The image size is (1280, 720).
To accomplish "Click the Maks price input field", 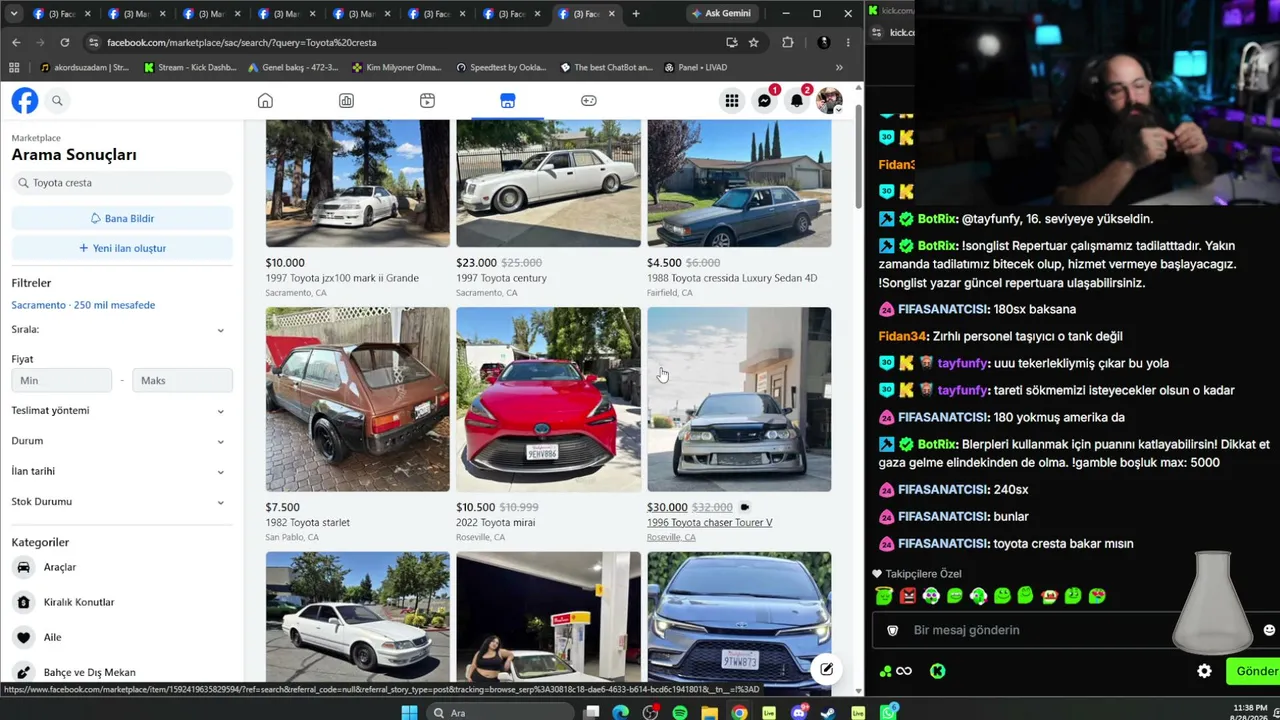I will (182, 380).
